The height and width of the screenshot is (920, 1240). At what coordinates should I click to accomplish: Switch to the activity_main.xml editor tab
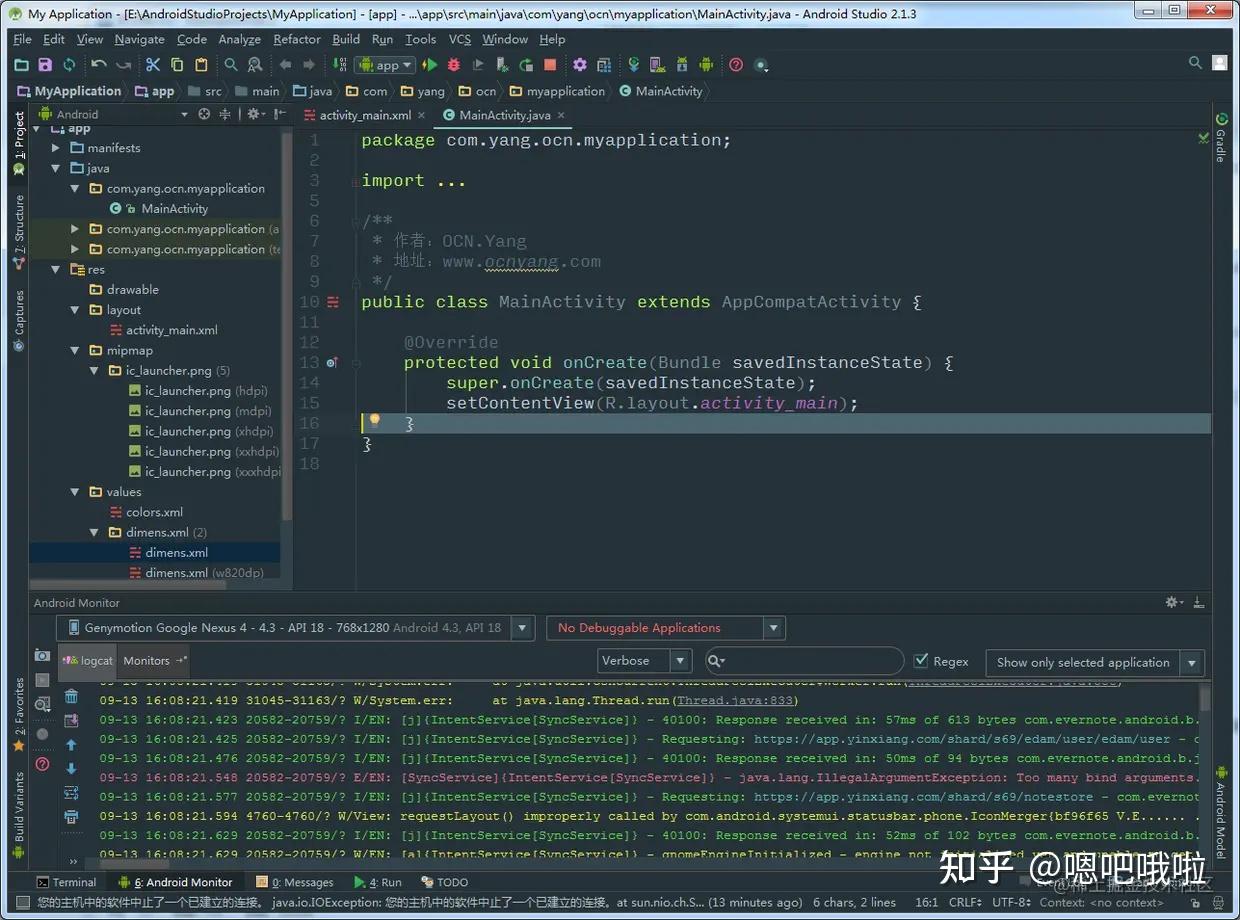(x=365, y=115)
